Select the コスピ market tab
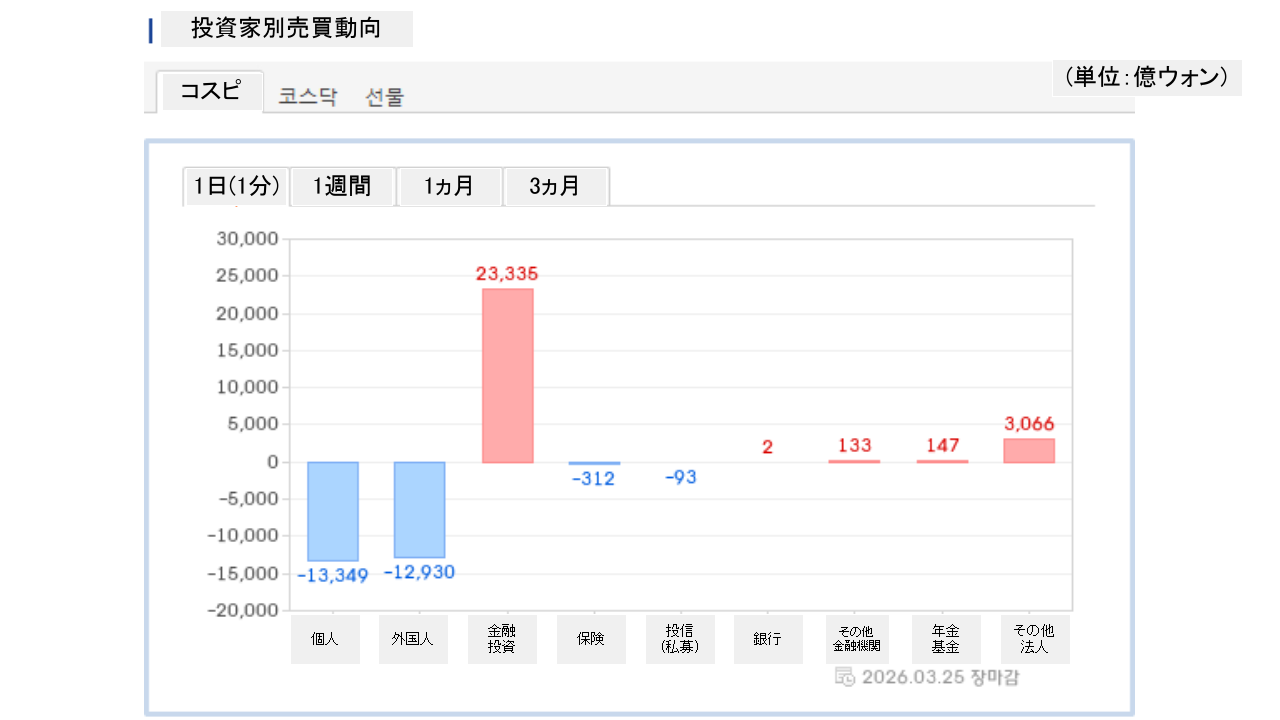This screenshot has height=720, width=1280. point(210,92)
